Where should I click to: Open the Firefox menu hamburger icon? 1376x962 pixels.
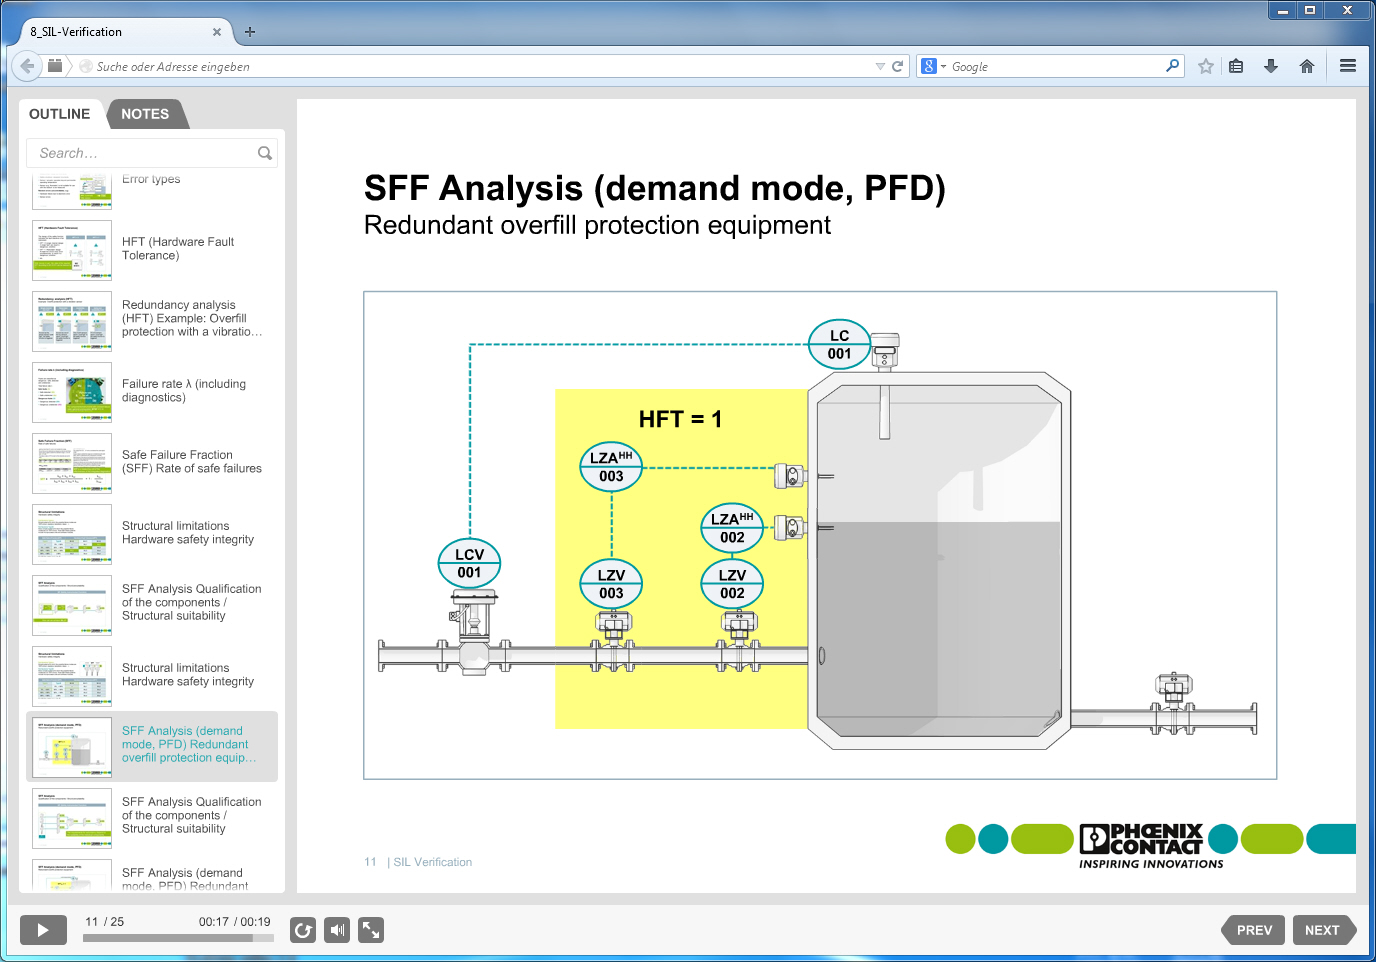1347,66
